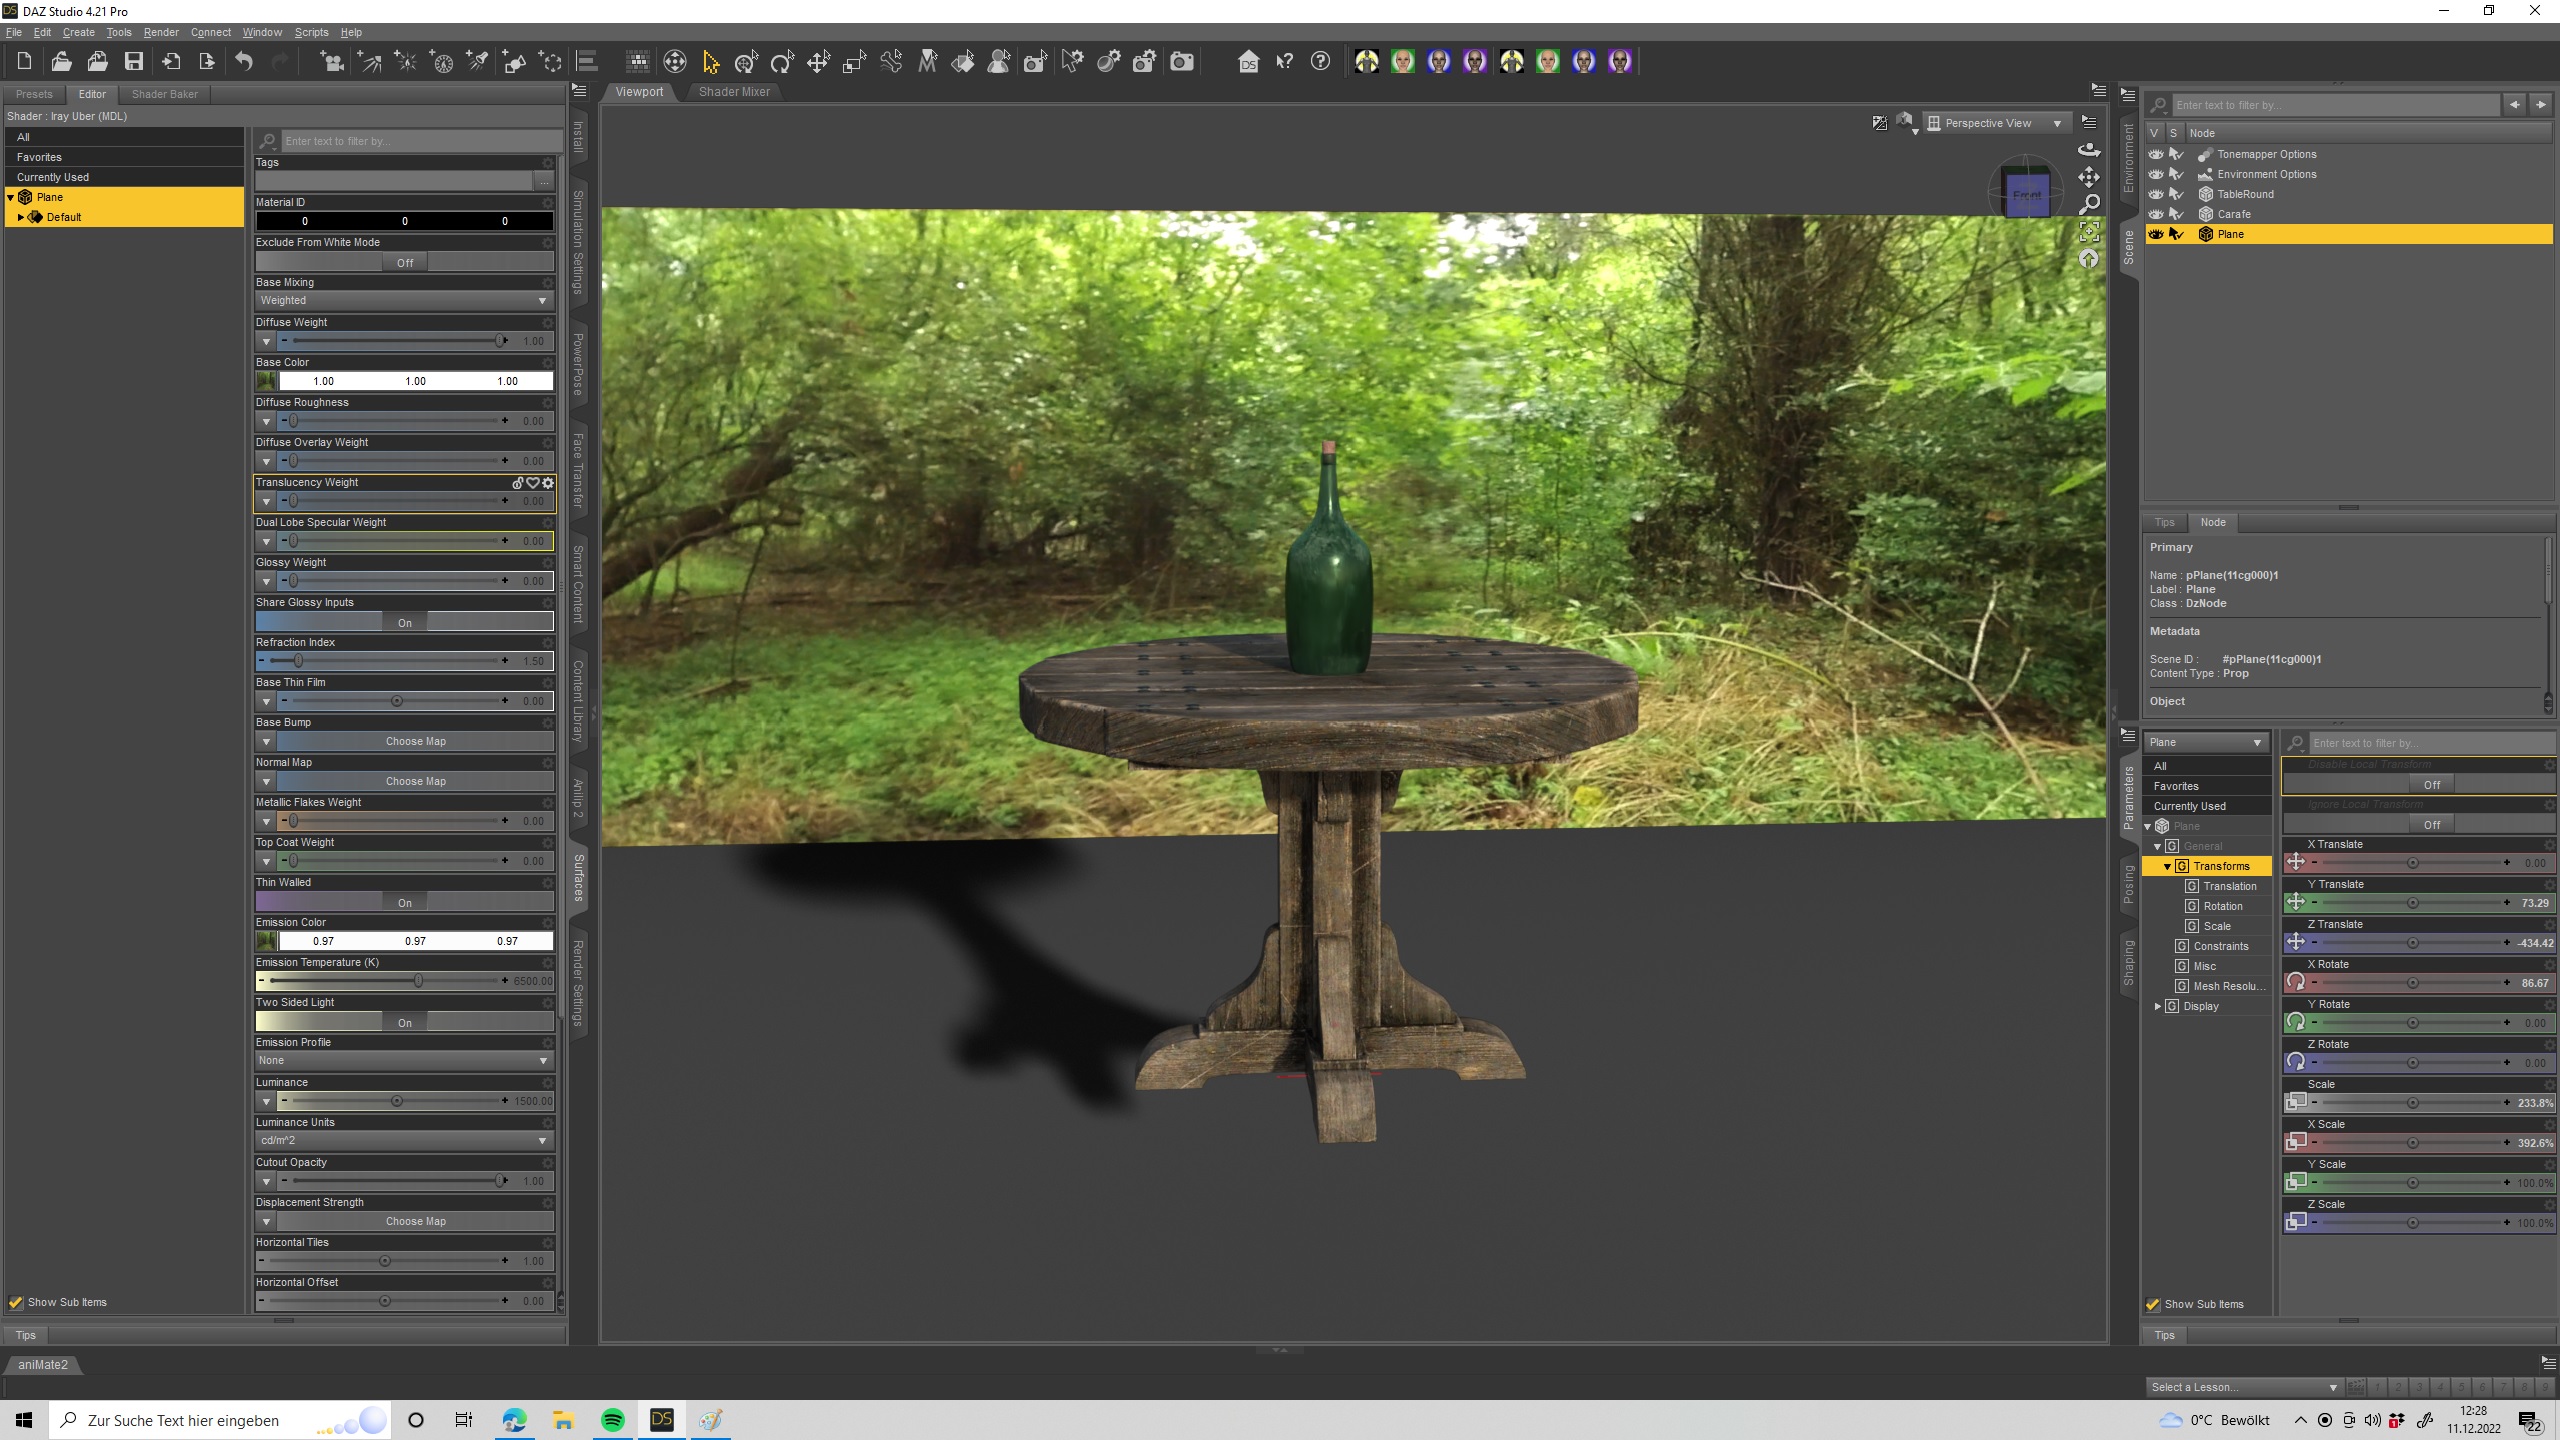This screenshot has width=2560, height=1440.
Task: Select the Rotate tool
Action: (782, 62)
